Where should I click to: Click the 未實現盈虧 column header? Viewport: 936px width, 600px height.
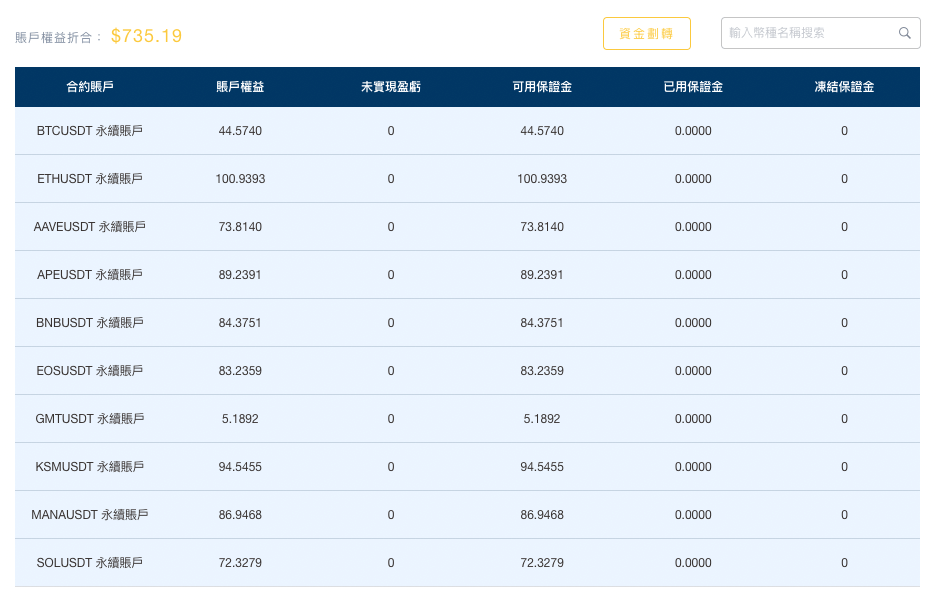pyautogui.click(x=391, y=87)
